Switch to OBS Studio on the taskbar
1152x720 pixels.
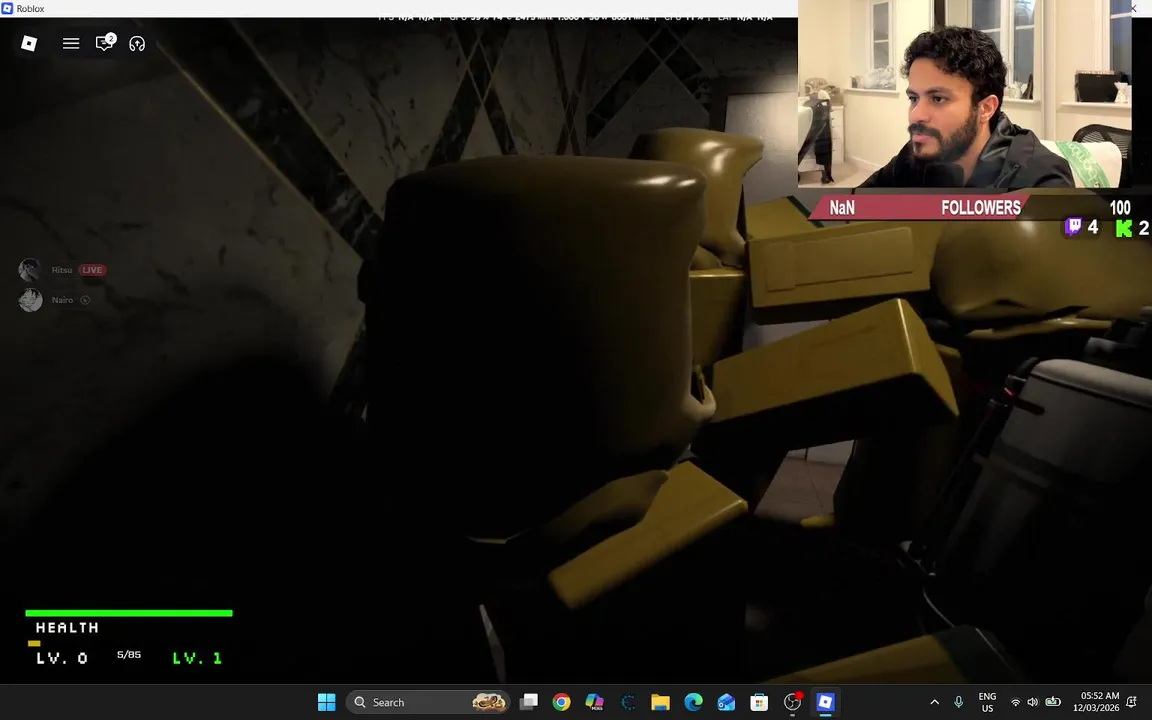pos(792,702)
